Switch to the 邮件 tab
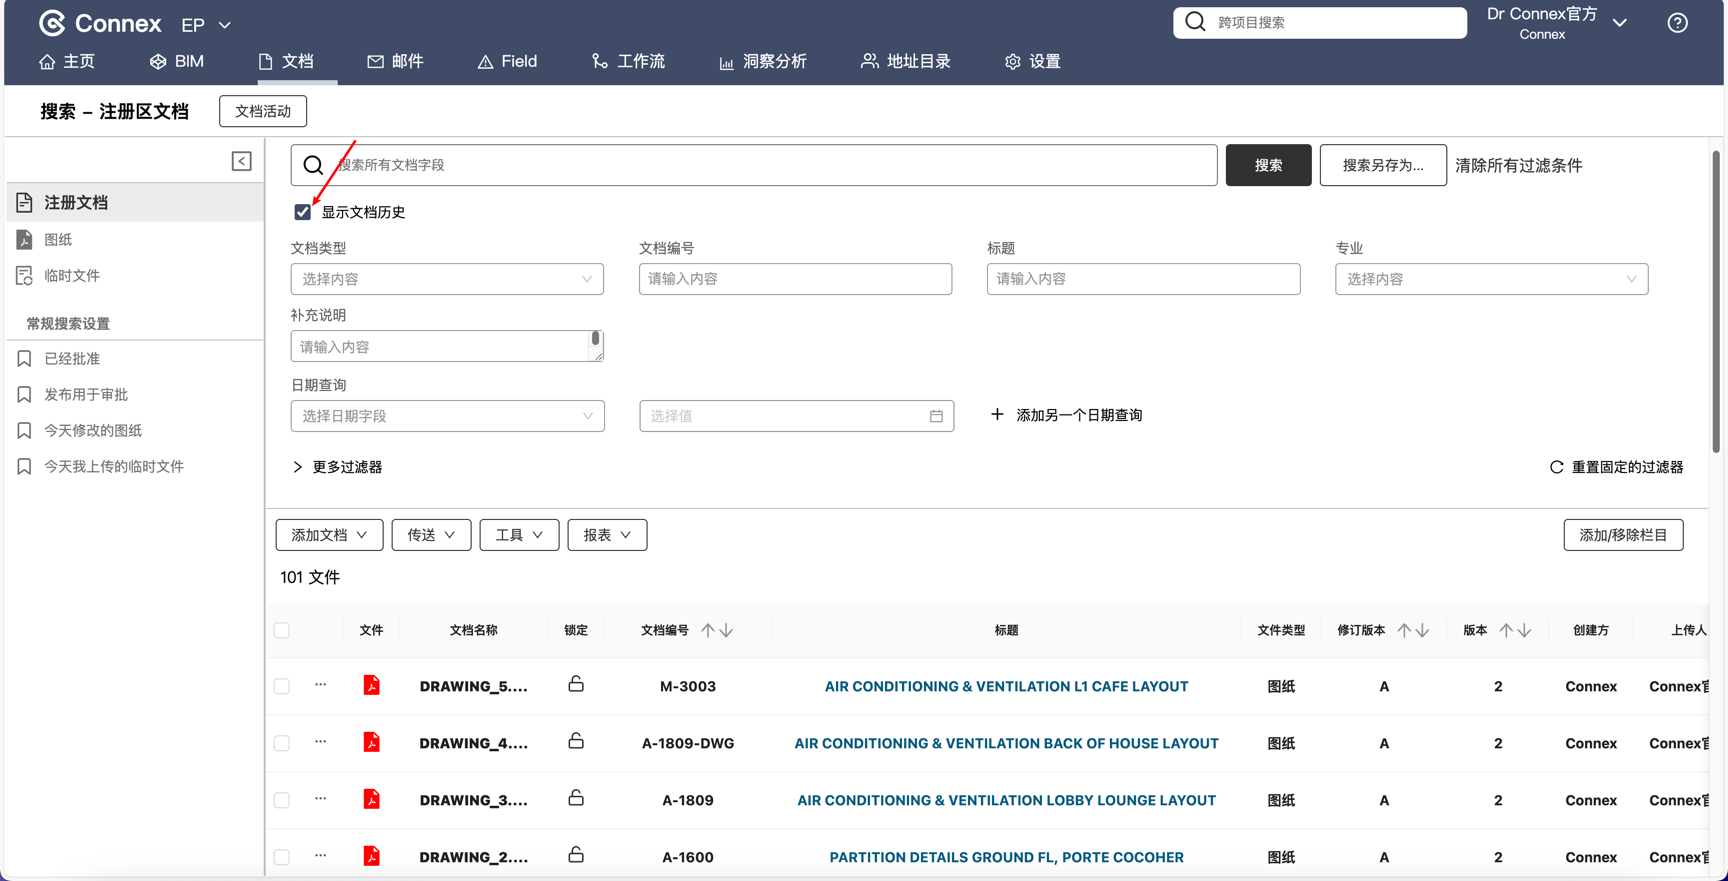 coord(395,61)
